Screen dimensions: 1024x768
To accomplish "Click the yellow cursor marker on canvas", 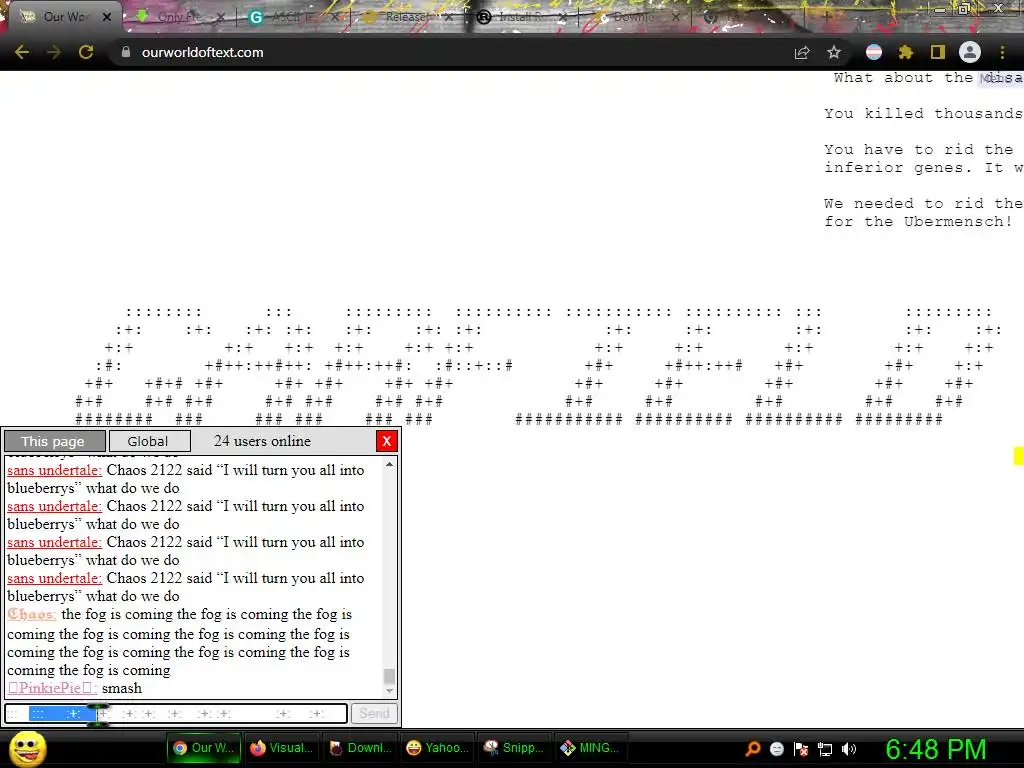I will click(1019, 456).
